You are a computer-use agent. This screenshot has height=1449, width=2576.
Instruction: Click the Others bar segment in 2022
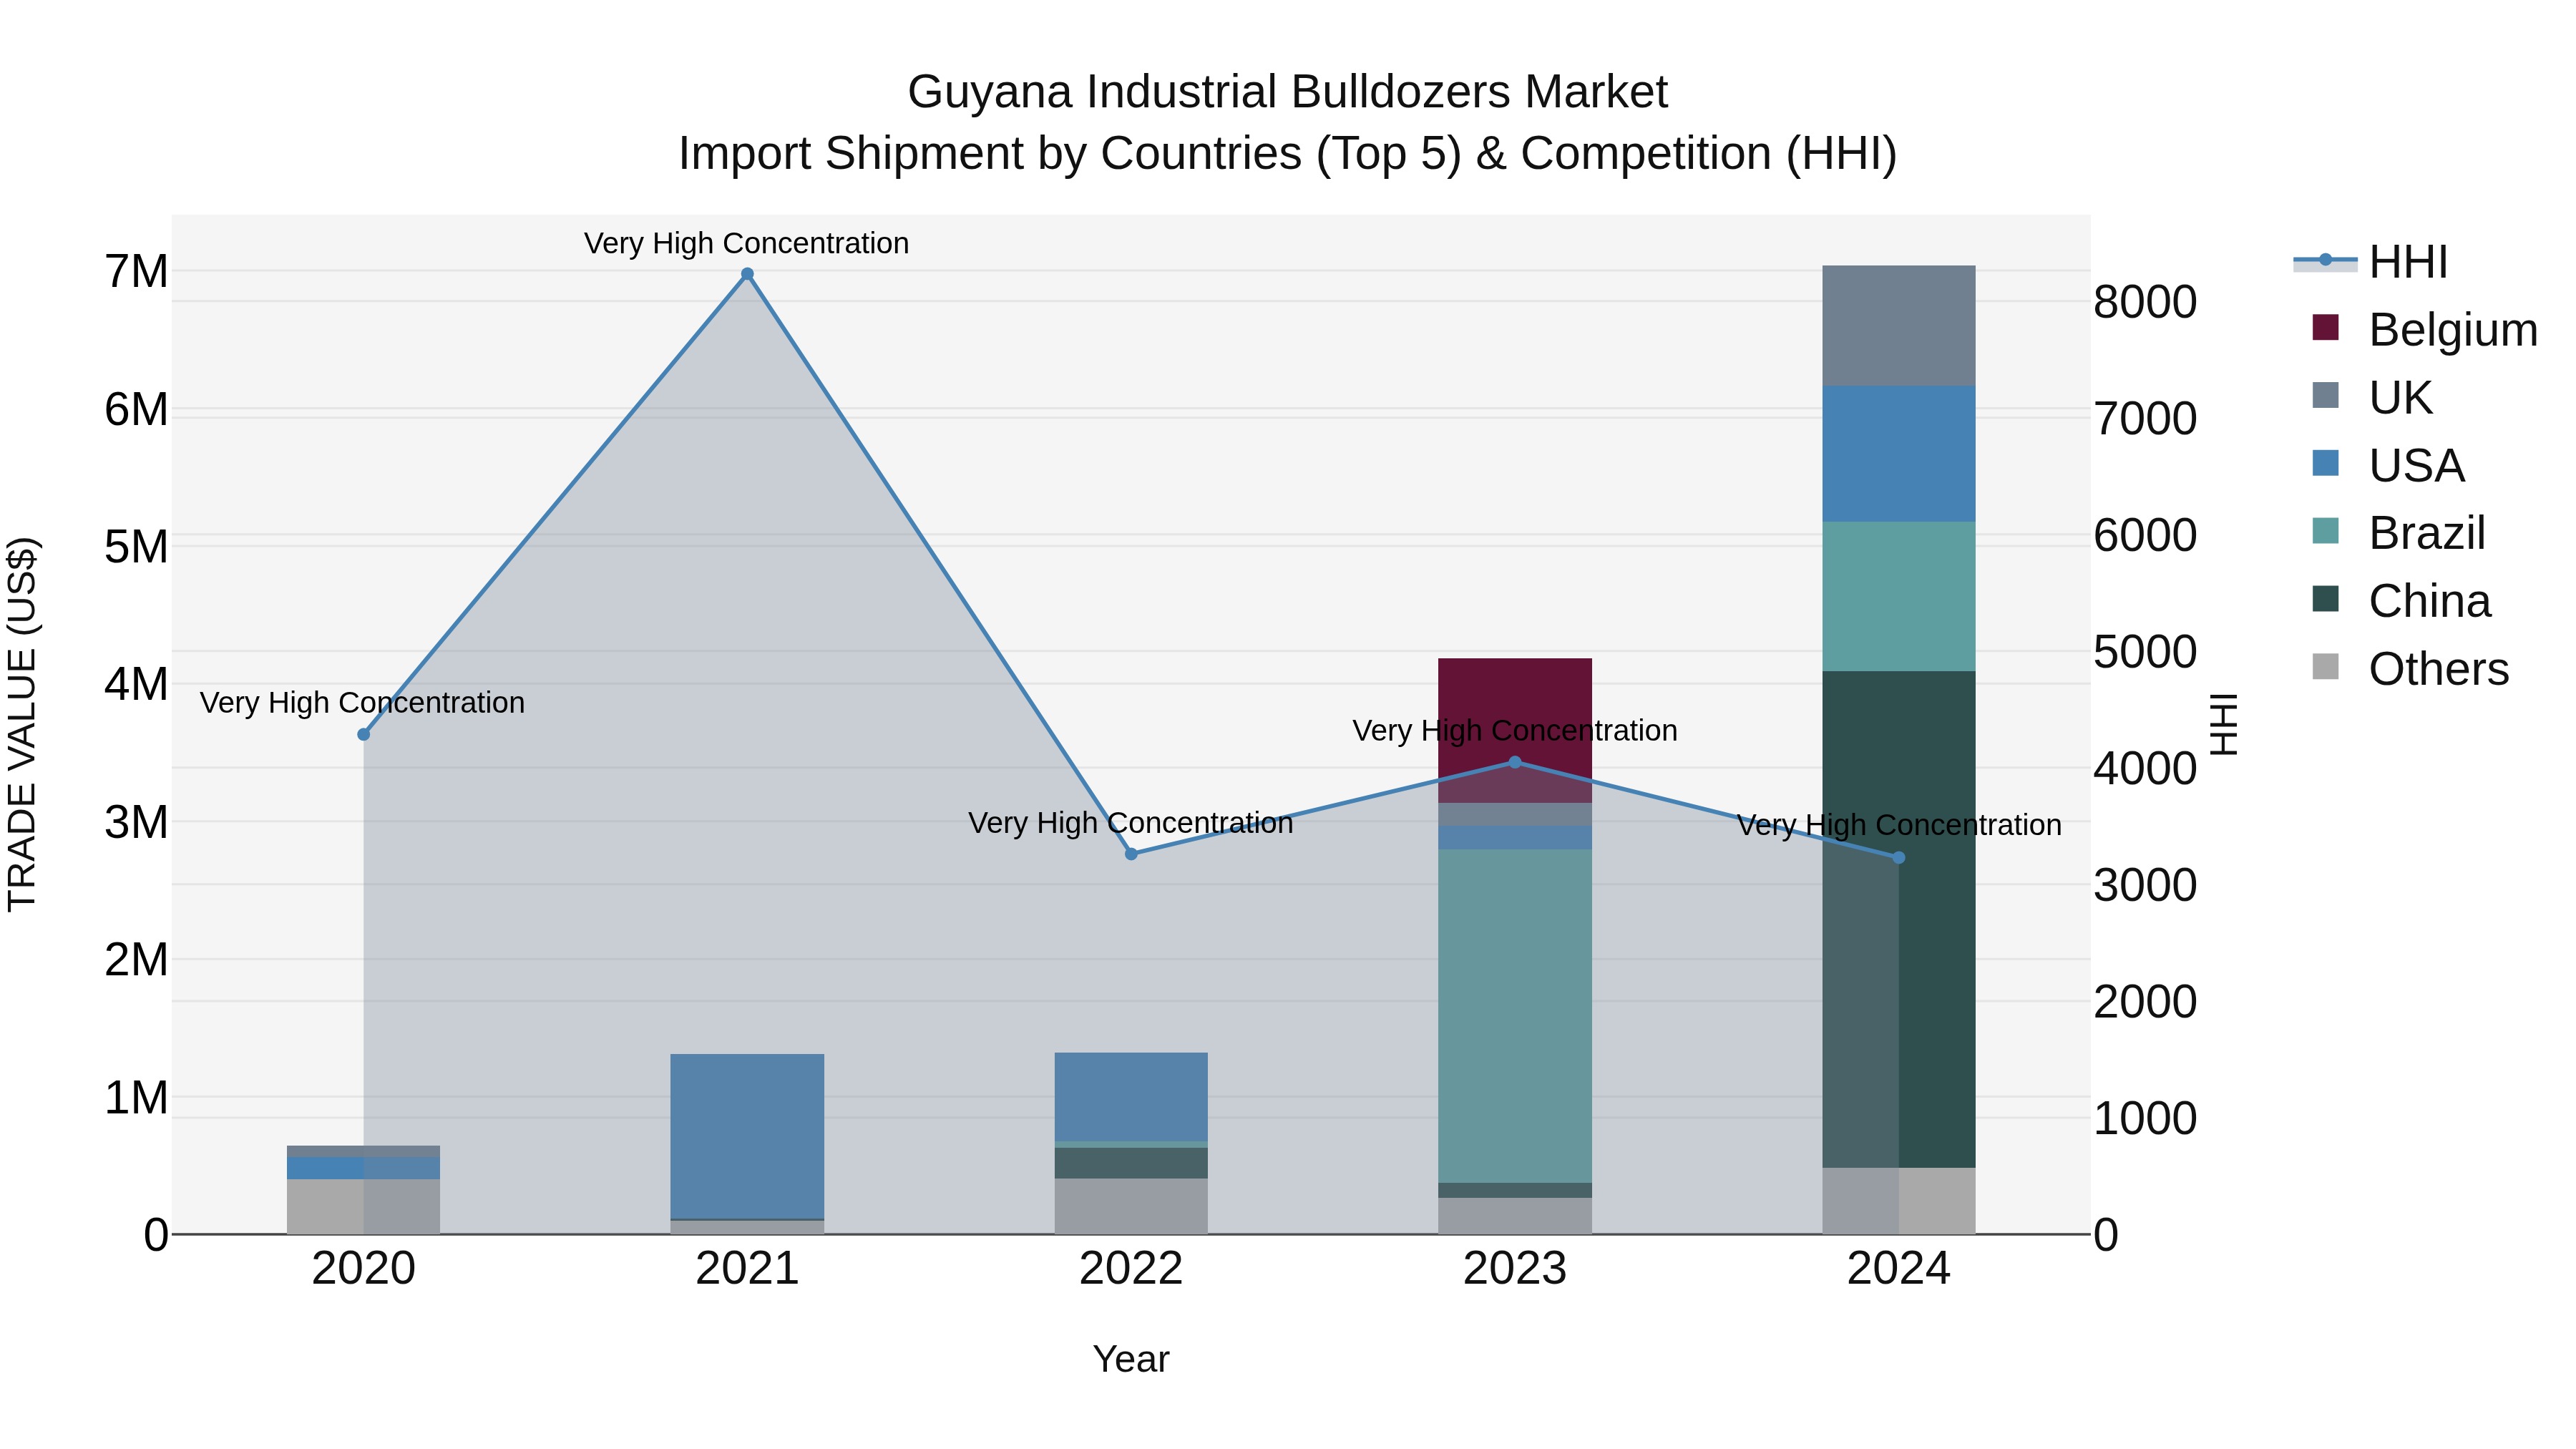[1131, 1206]
